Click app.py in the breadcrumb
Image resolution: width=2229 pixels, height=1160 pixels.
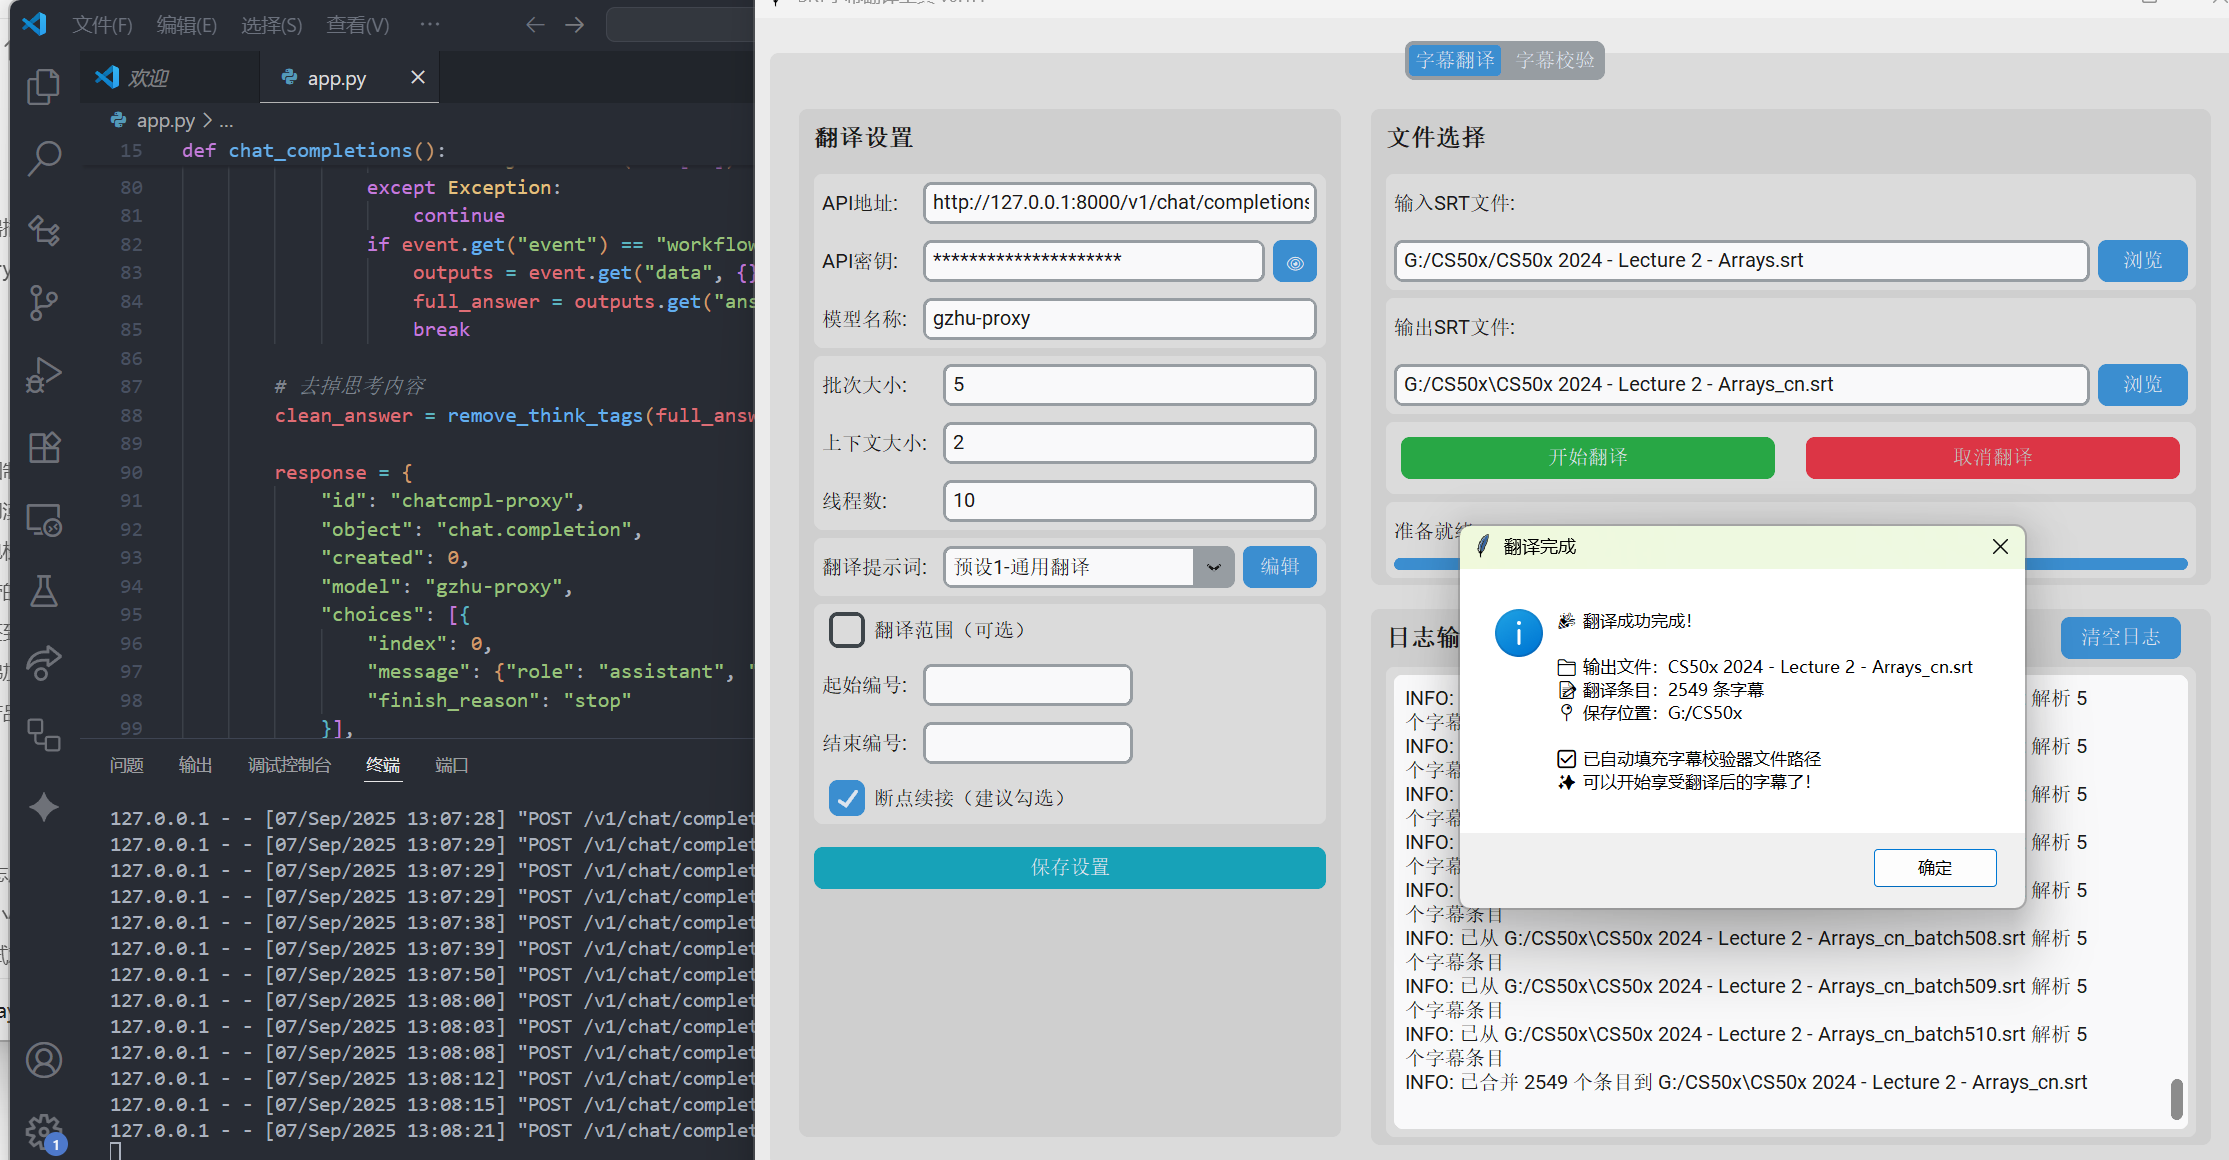point(165,120)
